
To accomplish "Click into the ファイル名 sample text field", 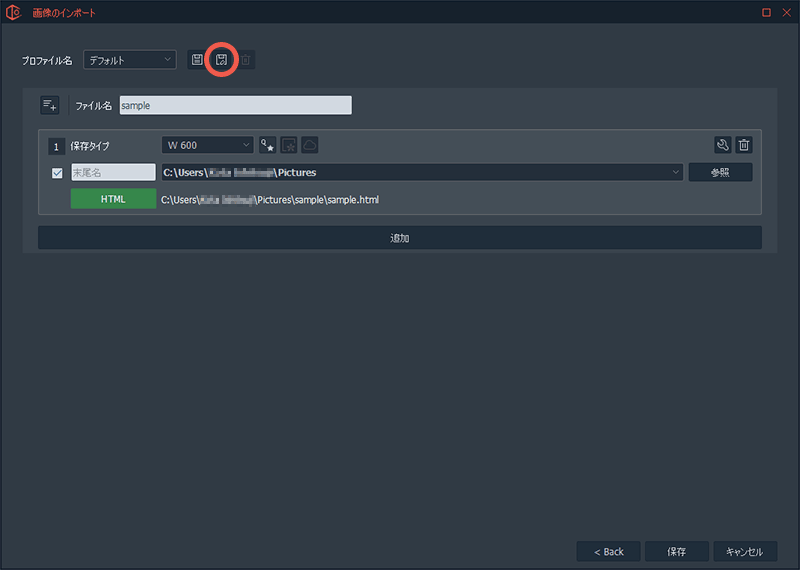I will [235, 105].
